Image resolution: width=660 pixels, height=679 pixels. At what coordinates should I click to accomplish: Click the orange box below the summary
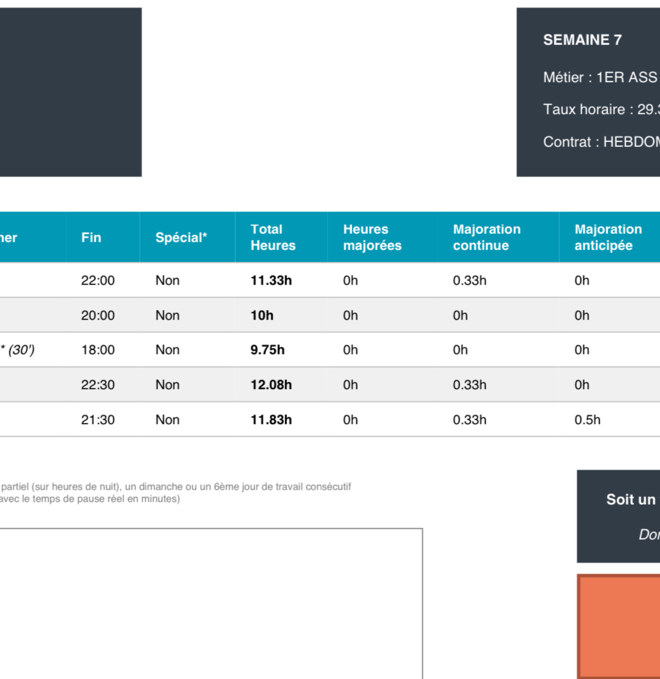tap(618, 627)
